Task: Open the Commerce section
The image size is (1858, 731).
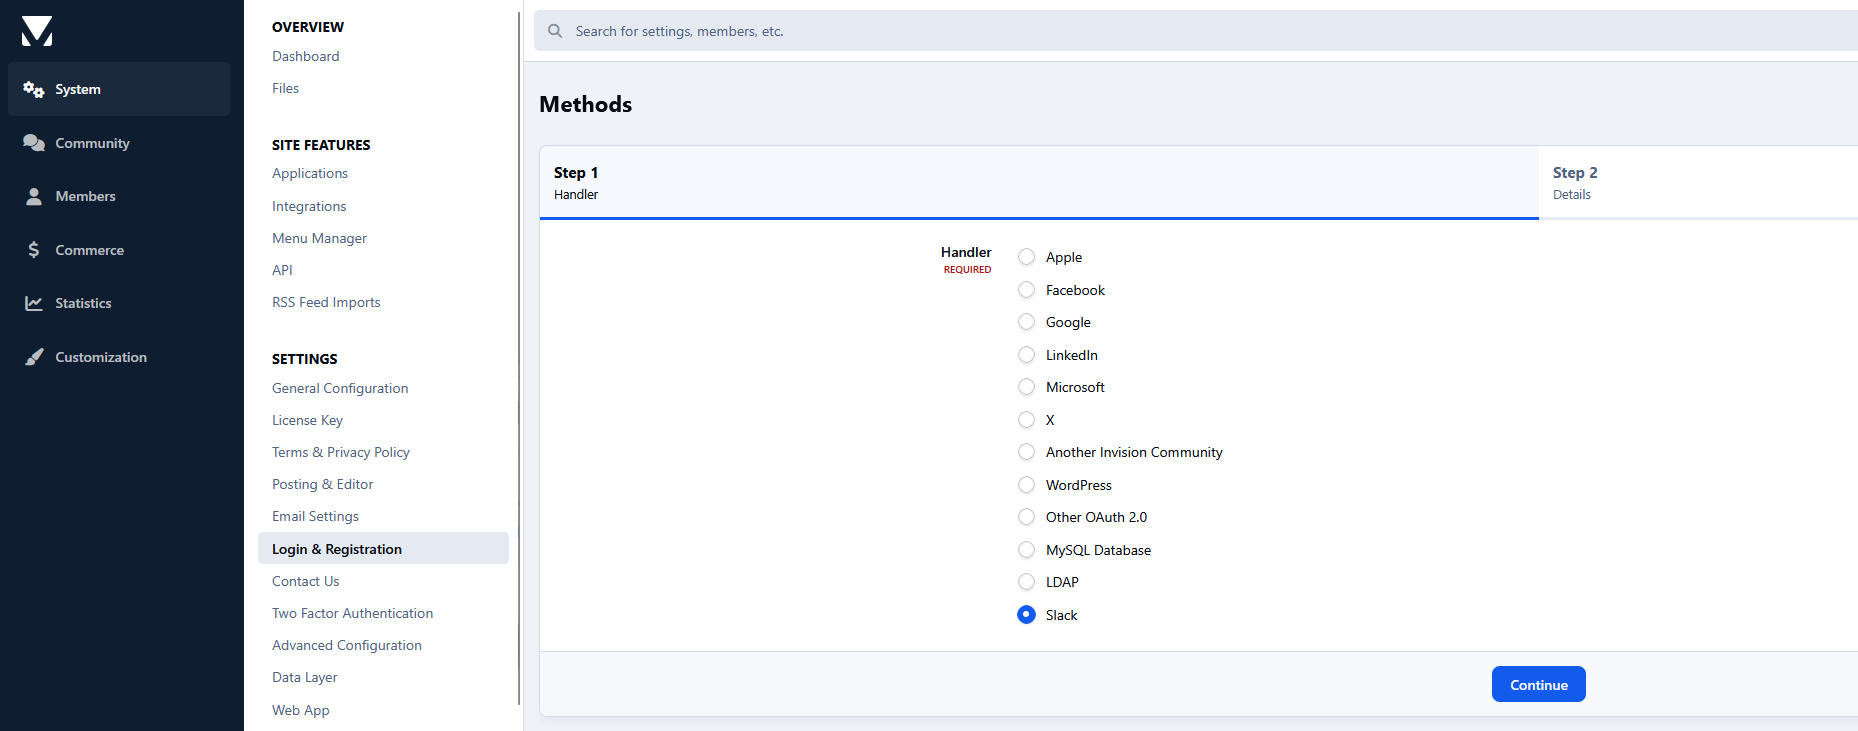Action: 119,250
